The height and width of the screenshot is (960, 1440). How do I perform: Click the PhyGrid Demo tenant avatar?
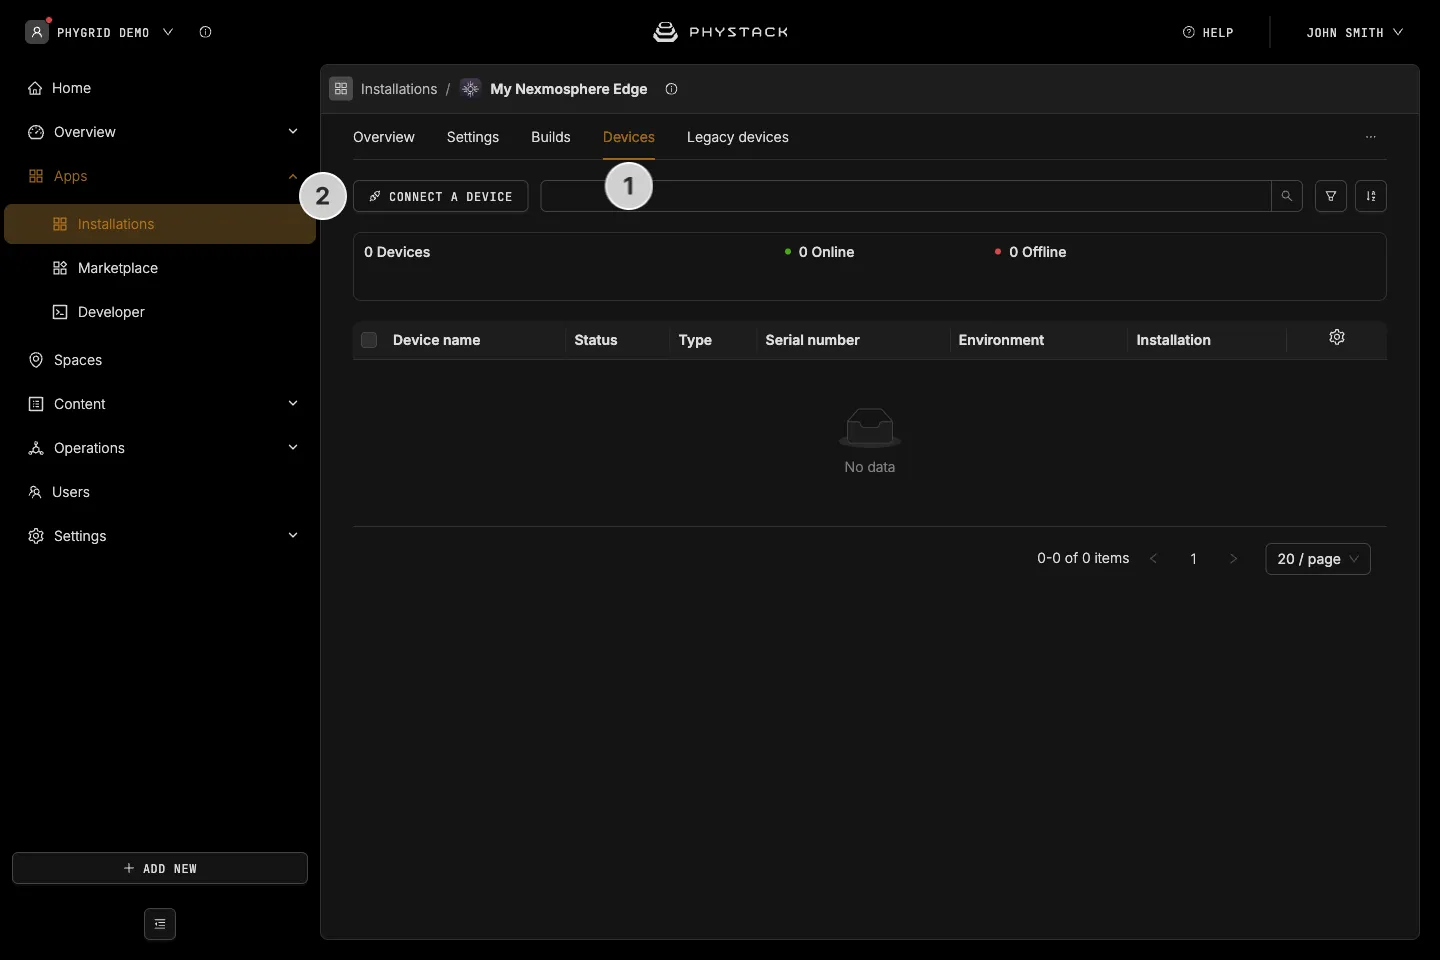[x=37, y=32]
